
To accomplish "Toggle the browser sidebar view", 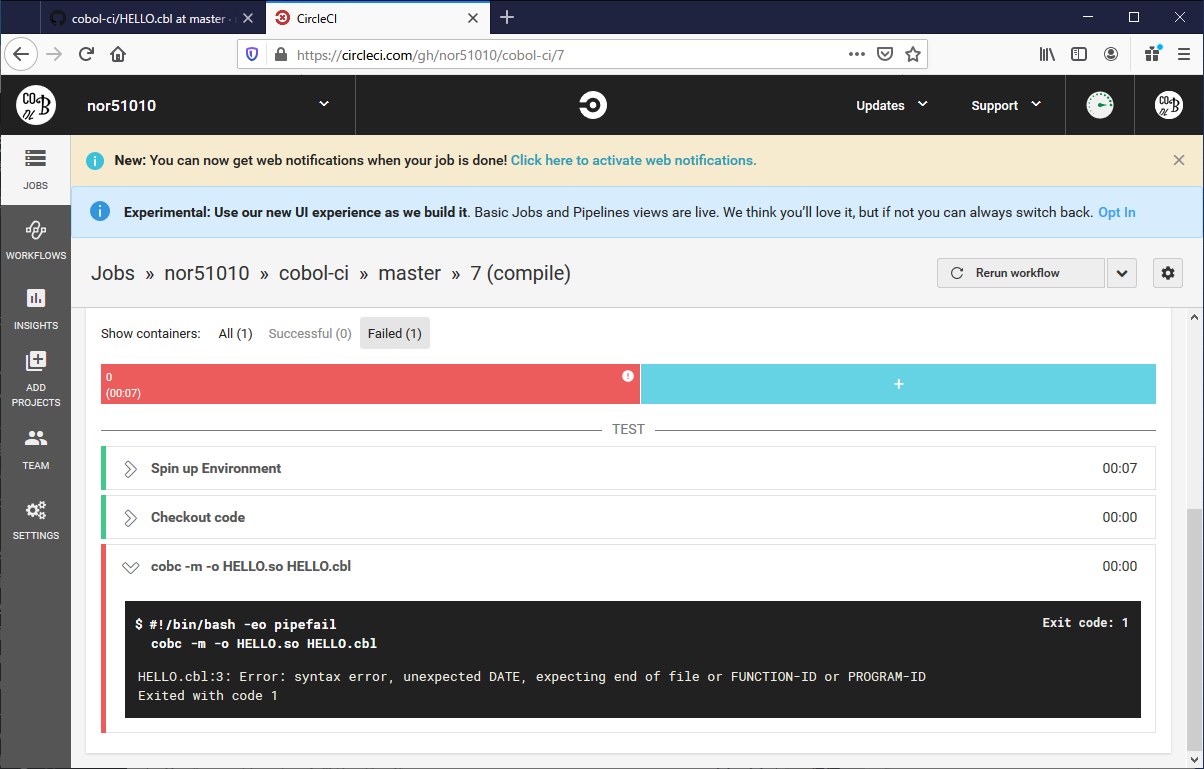I will (x=1079, y=54).
